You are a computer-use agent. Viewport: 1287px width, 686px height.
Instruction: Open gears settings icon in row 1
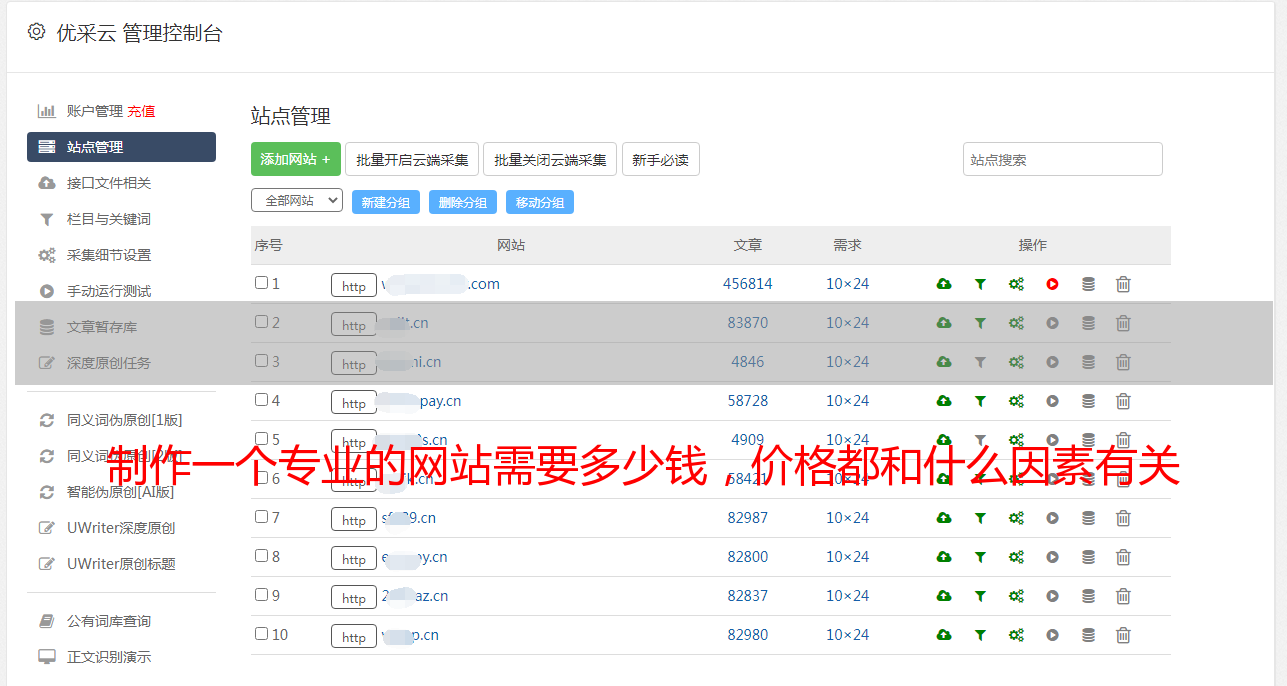click(1016, 284)
